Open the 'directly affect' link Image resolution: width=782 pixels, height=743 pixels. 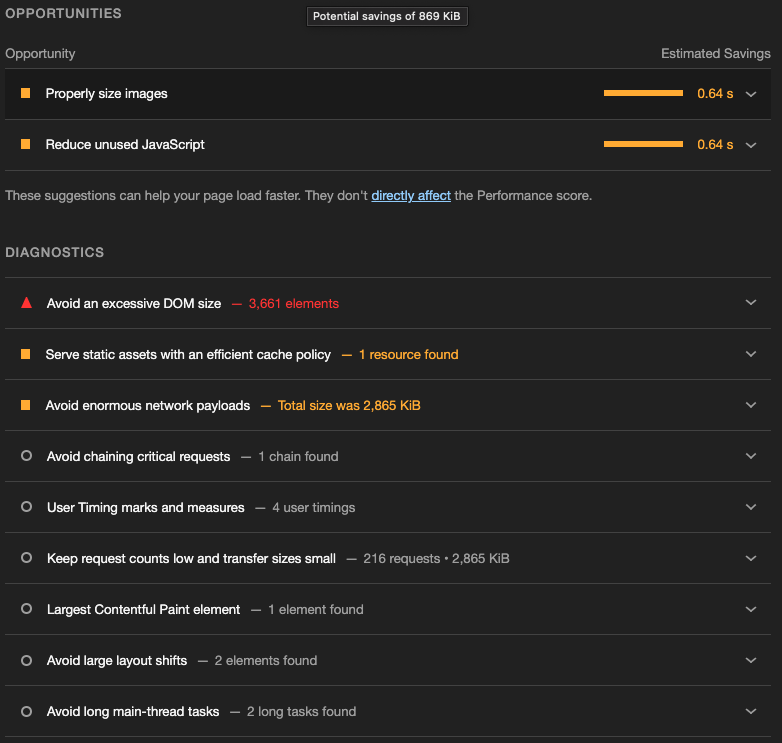coord(411,196)
